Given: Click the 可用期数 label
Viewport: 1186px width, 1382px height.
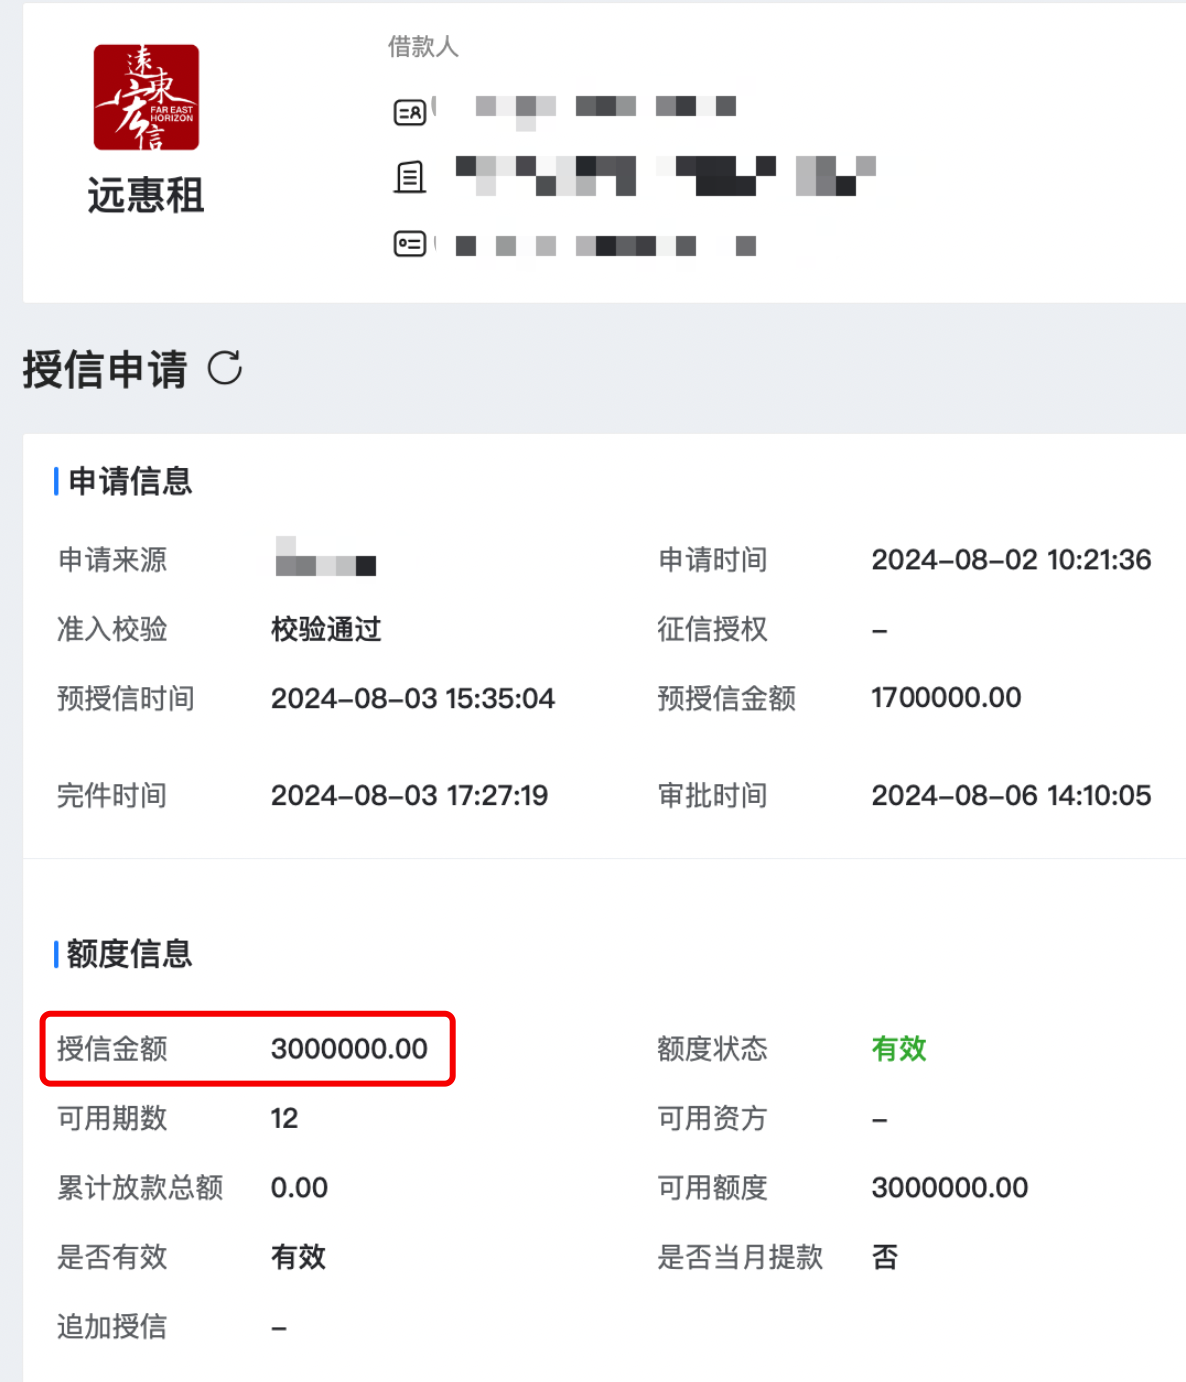Looking at the screenshot, I should click(x=112, y=1118).
